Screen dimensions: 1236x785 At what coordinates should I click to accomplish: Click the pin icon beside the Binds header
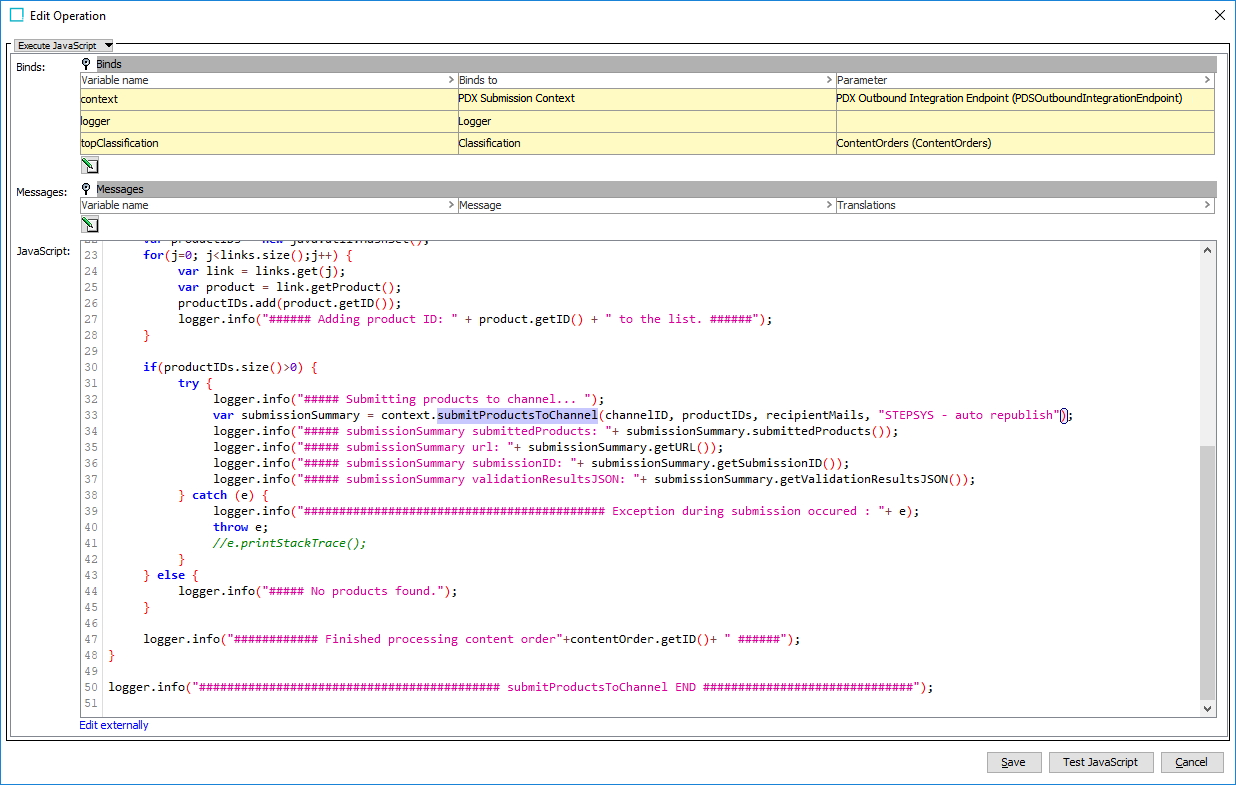coord(87,64)
